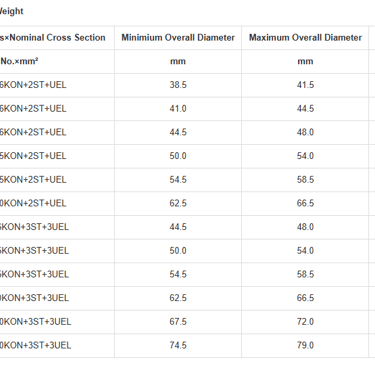Click the mm unit under Maximum Overall Diameter
Viewport: 375px width, 366px height.
[x=305, y=61]
